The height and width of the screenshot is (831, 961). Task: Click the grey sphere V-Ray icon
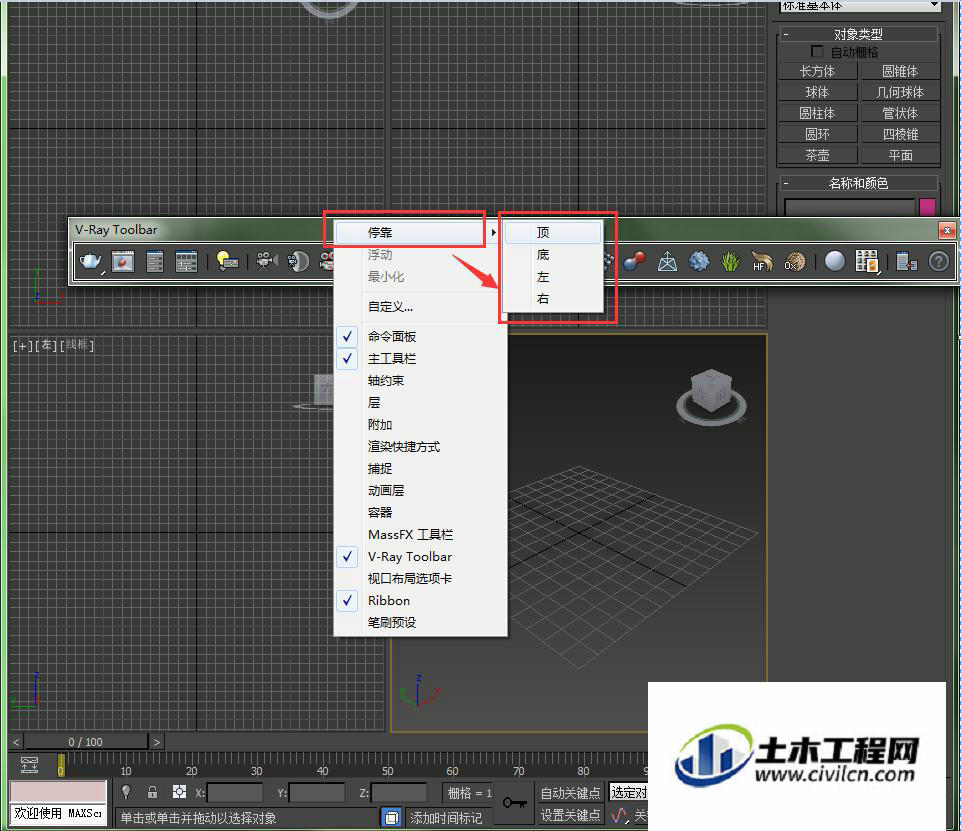point(834,262)
